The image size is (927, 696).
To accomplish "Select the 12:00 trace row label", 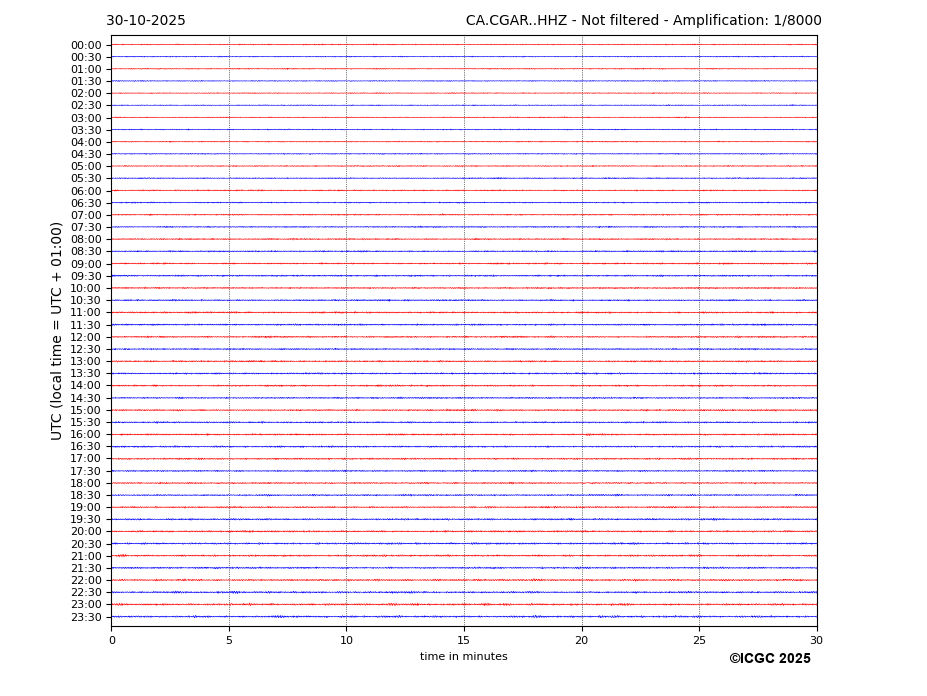I will click(x=86, y=337).
